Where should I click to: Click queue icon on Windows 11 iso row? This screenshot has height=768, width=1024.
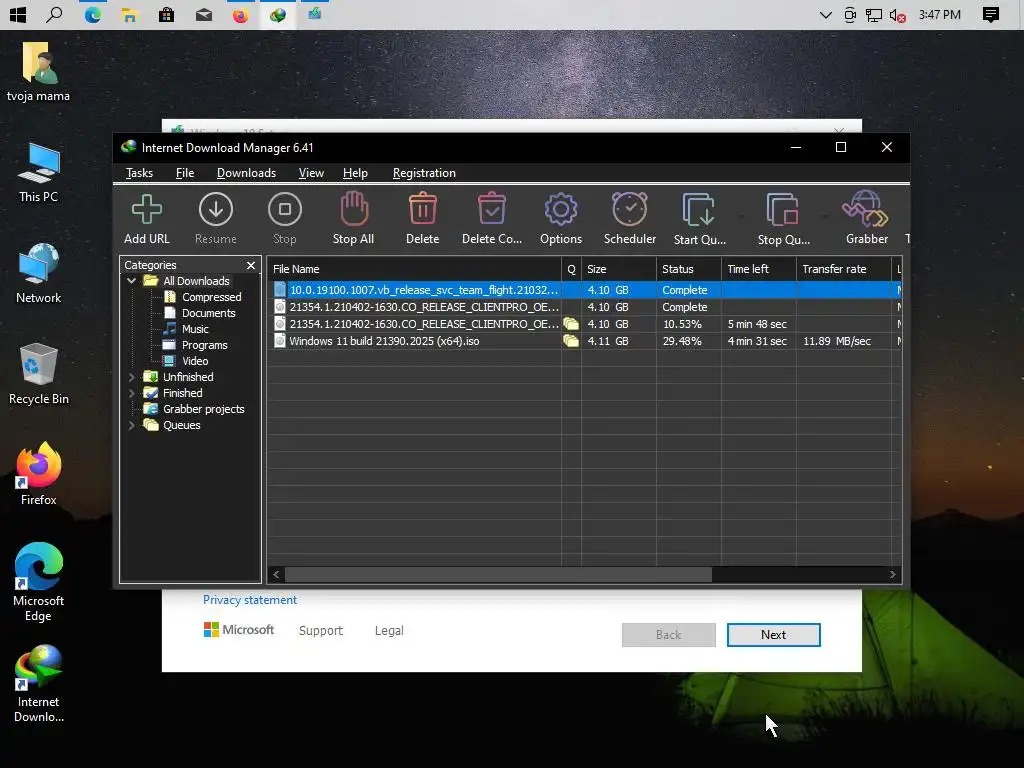click(x=571, y=341)
